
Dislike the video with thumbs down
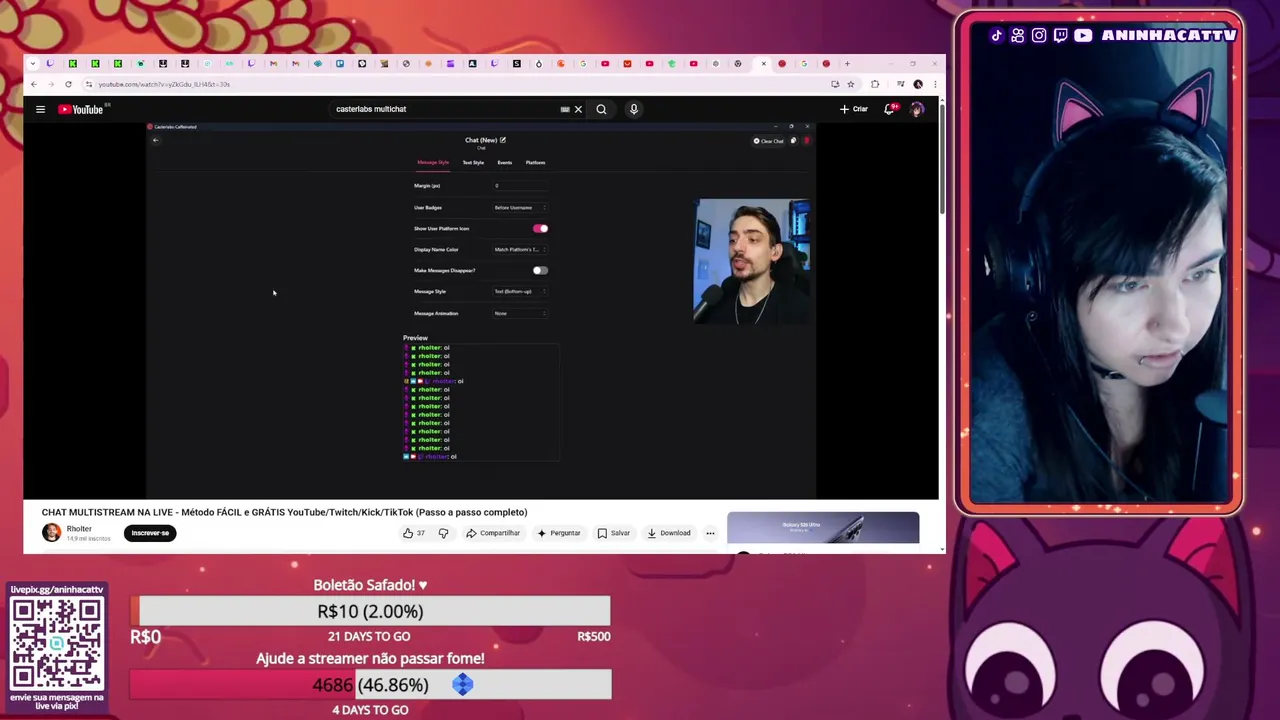443,533
